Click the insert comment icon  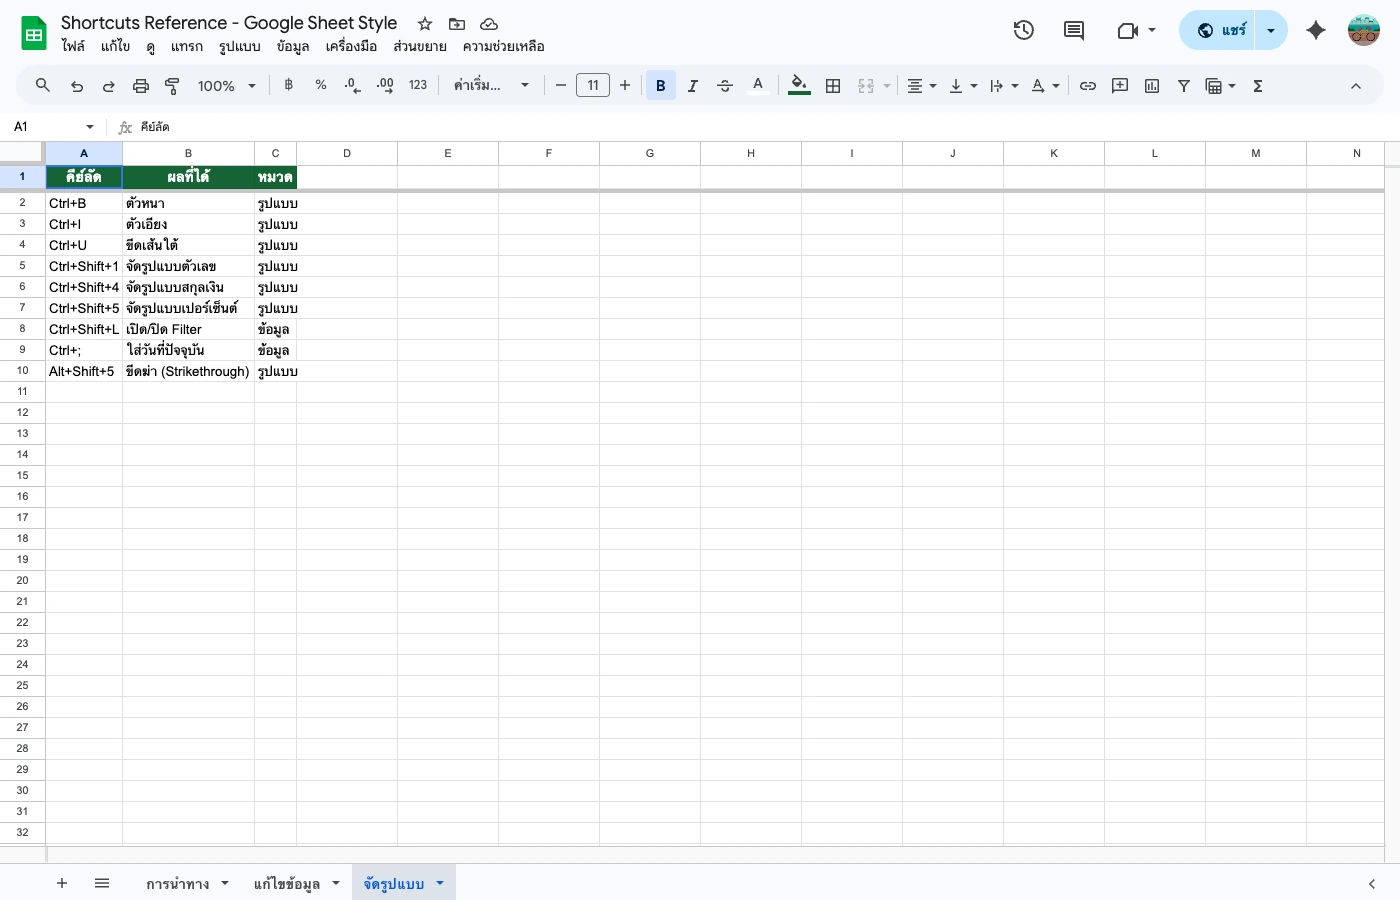point(1119,85)
